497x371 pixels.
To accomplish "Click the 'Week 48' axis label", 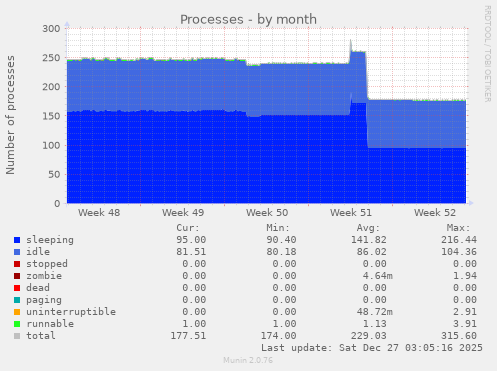I will (x=99, y=213).
